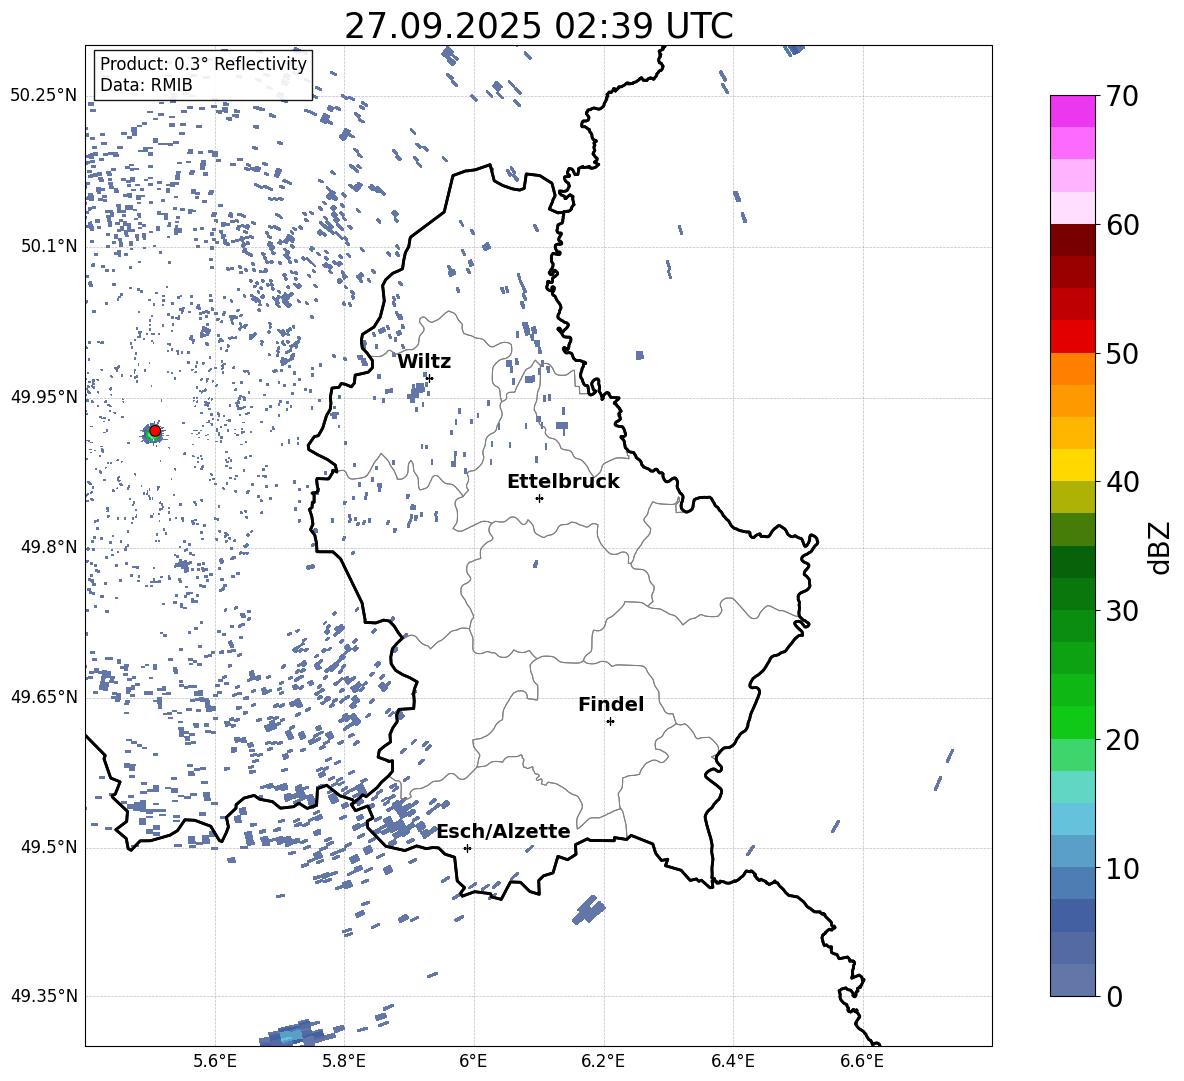The image size is (1184, 1081).
Task: Click the red radar site marker
Action: (155, 431)
